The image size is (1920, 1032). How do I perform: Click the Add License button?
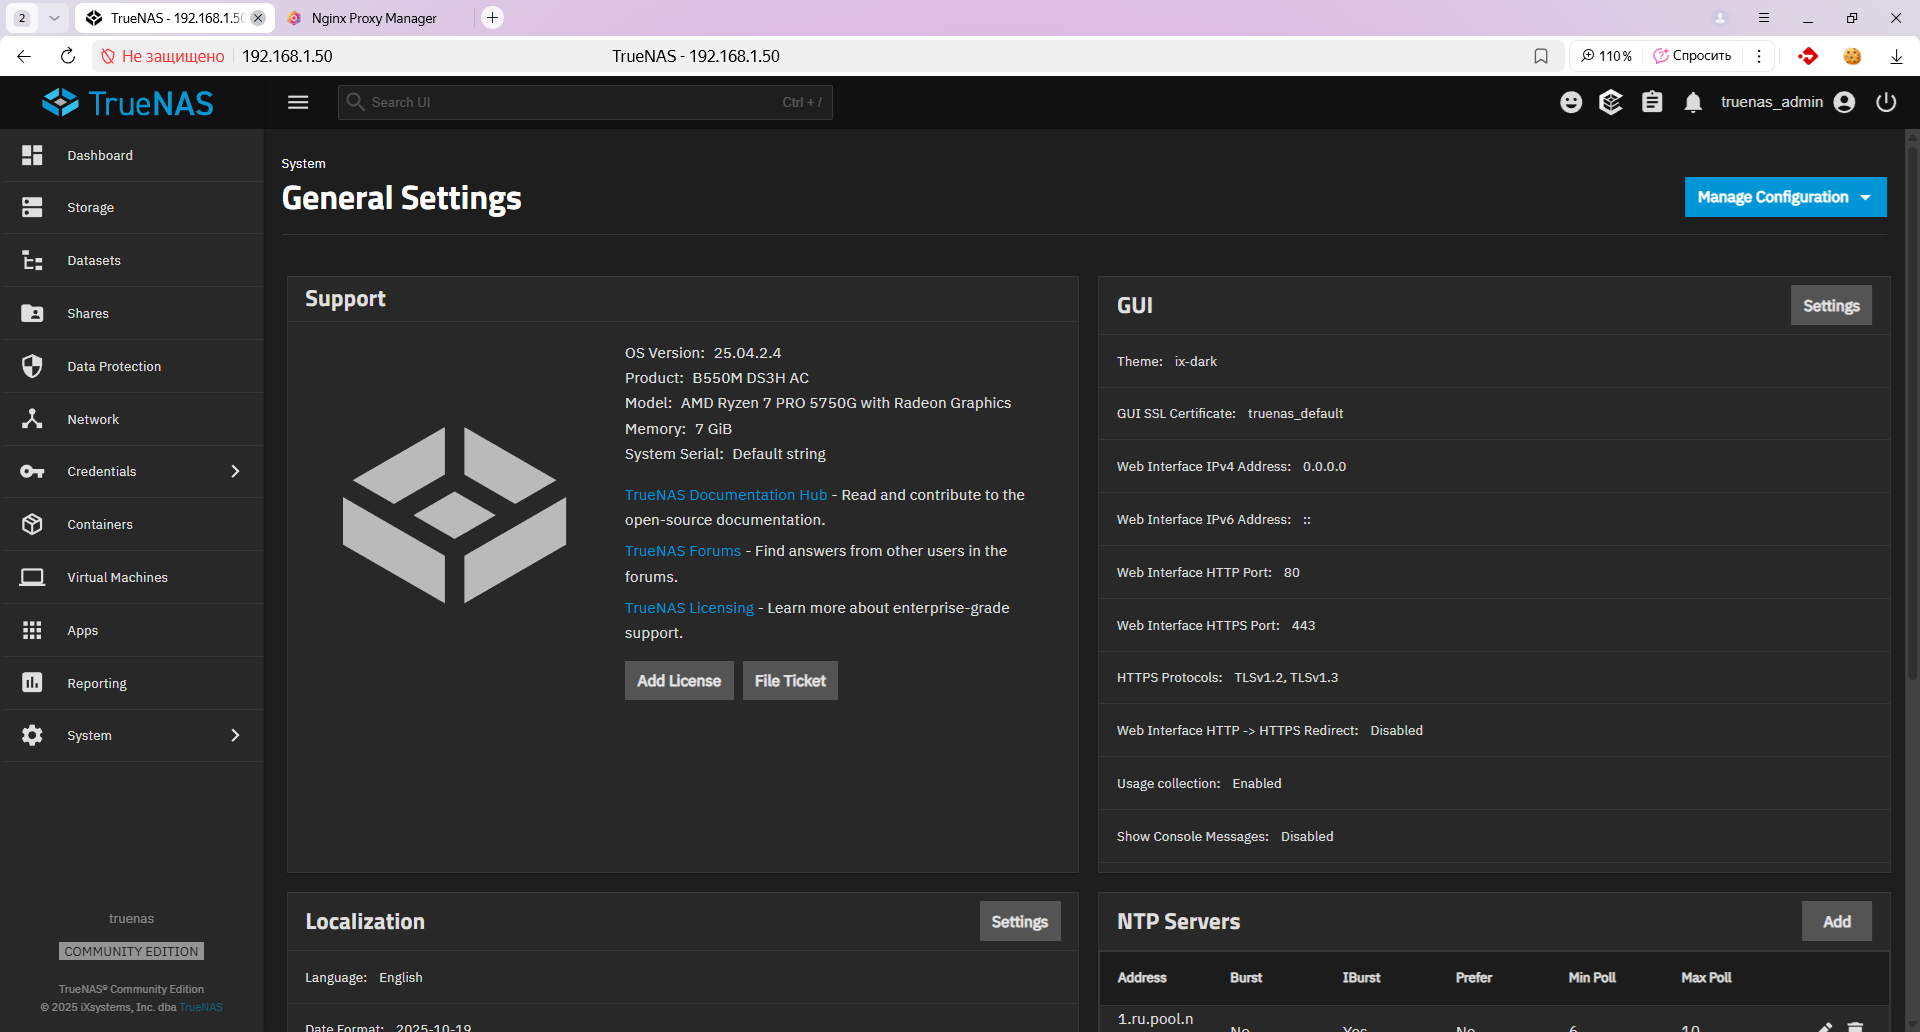point(679,681)
